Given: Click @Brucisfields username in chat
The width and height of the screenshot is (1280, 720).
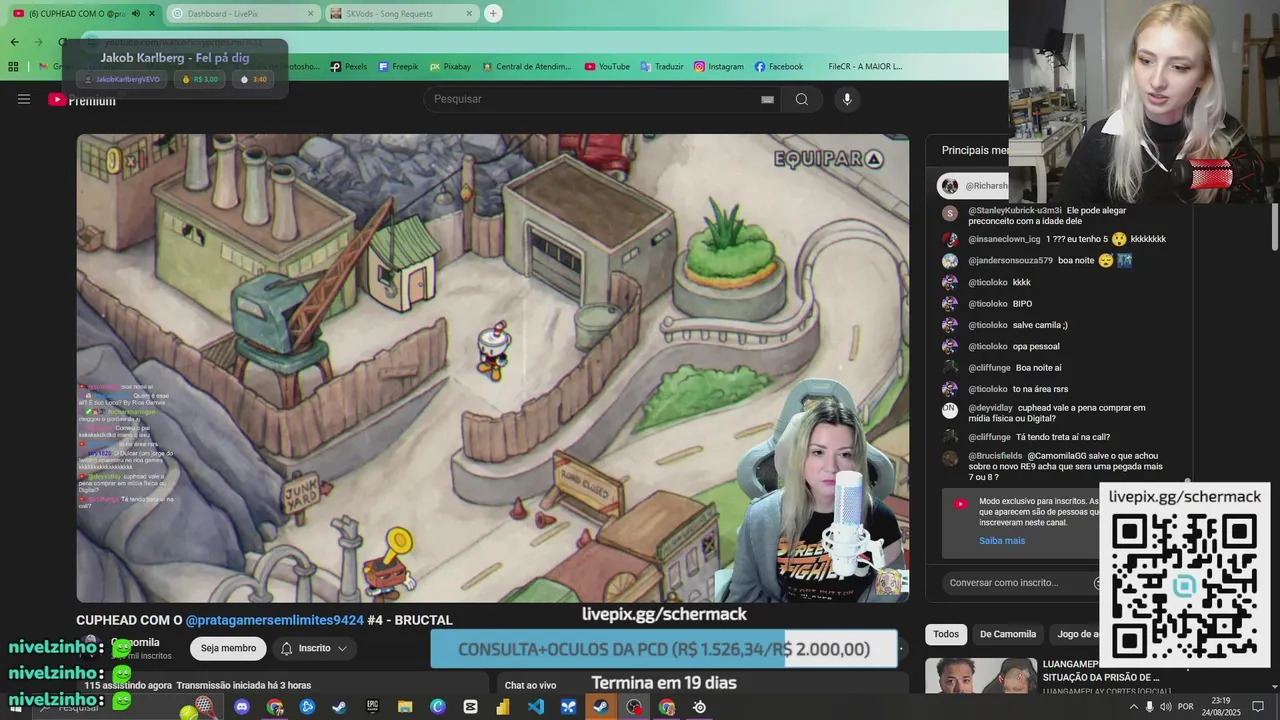Looking at the screenshot, I should click(995, 456).
